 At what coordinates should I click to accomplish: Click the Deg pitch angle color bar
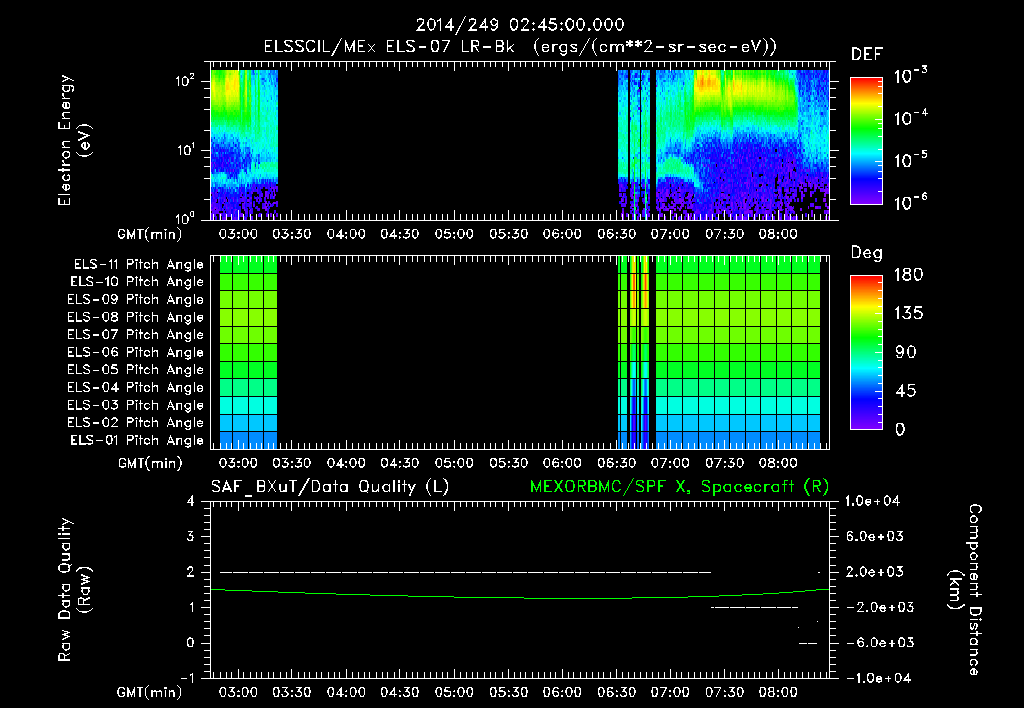(x=866, y=352)
